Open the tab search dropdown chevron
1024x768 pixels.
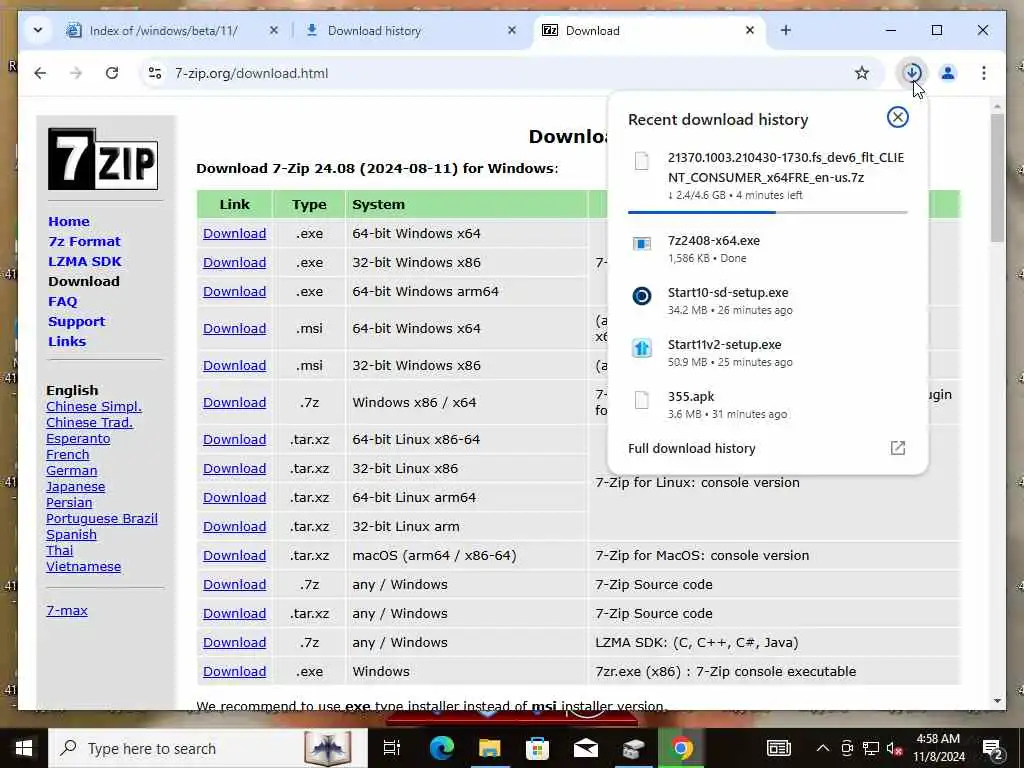pyautogui.click(x=38, y=30)
